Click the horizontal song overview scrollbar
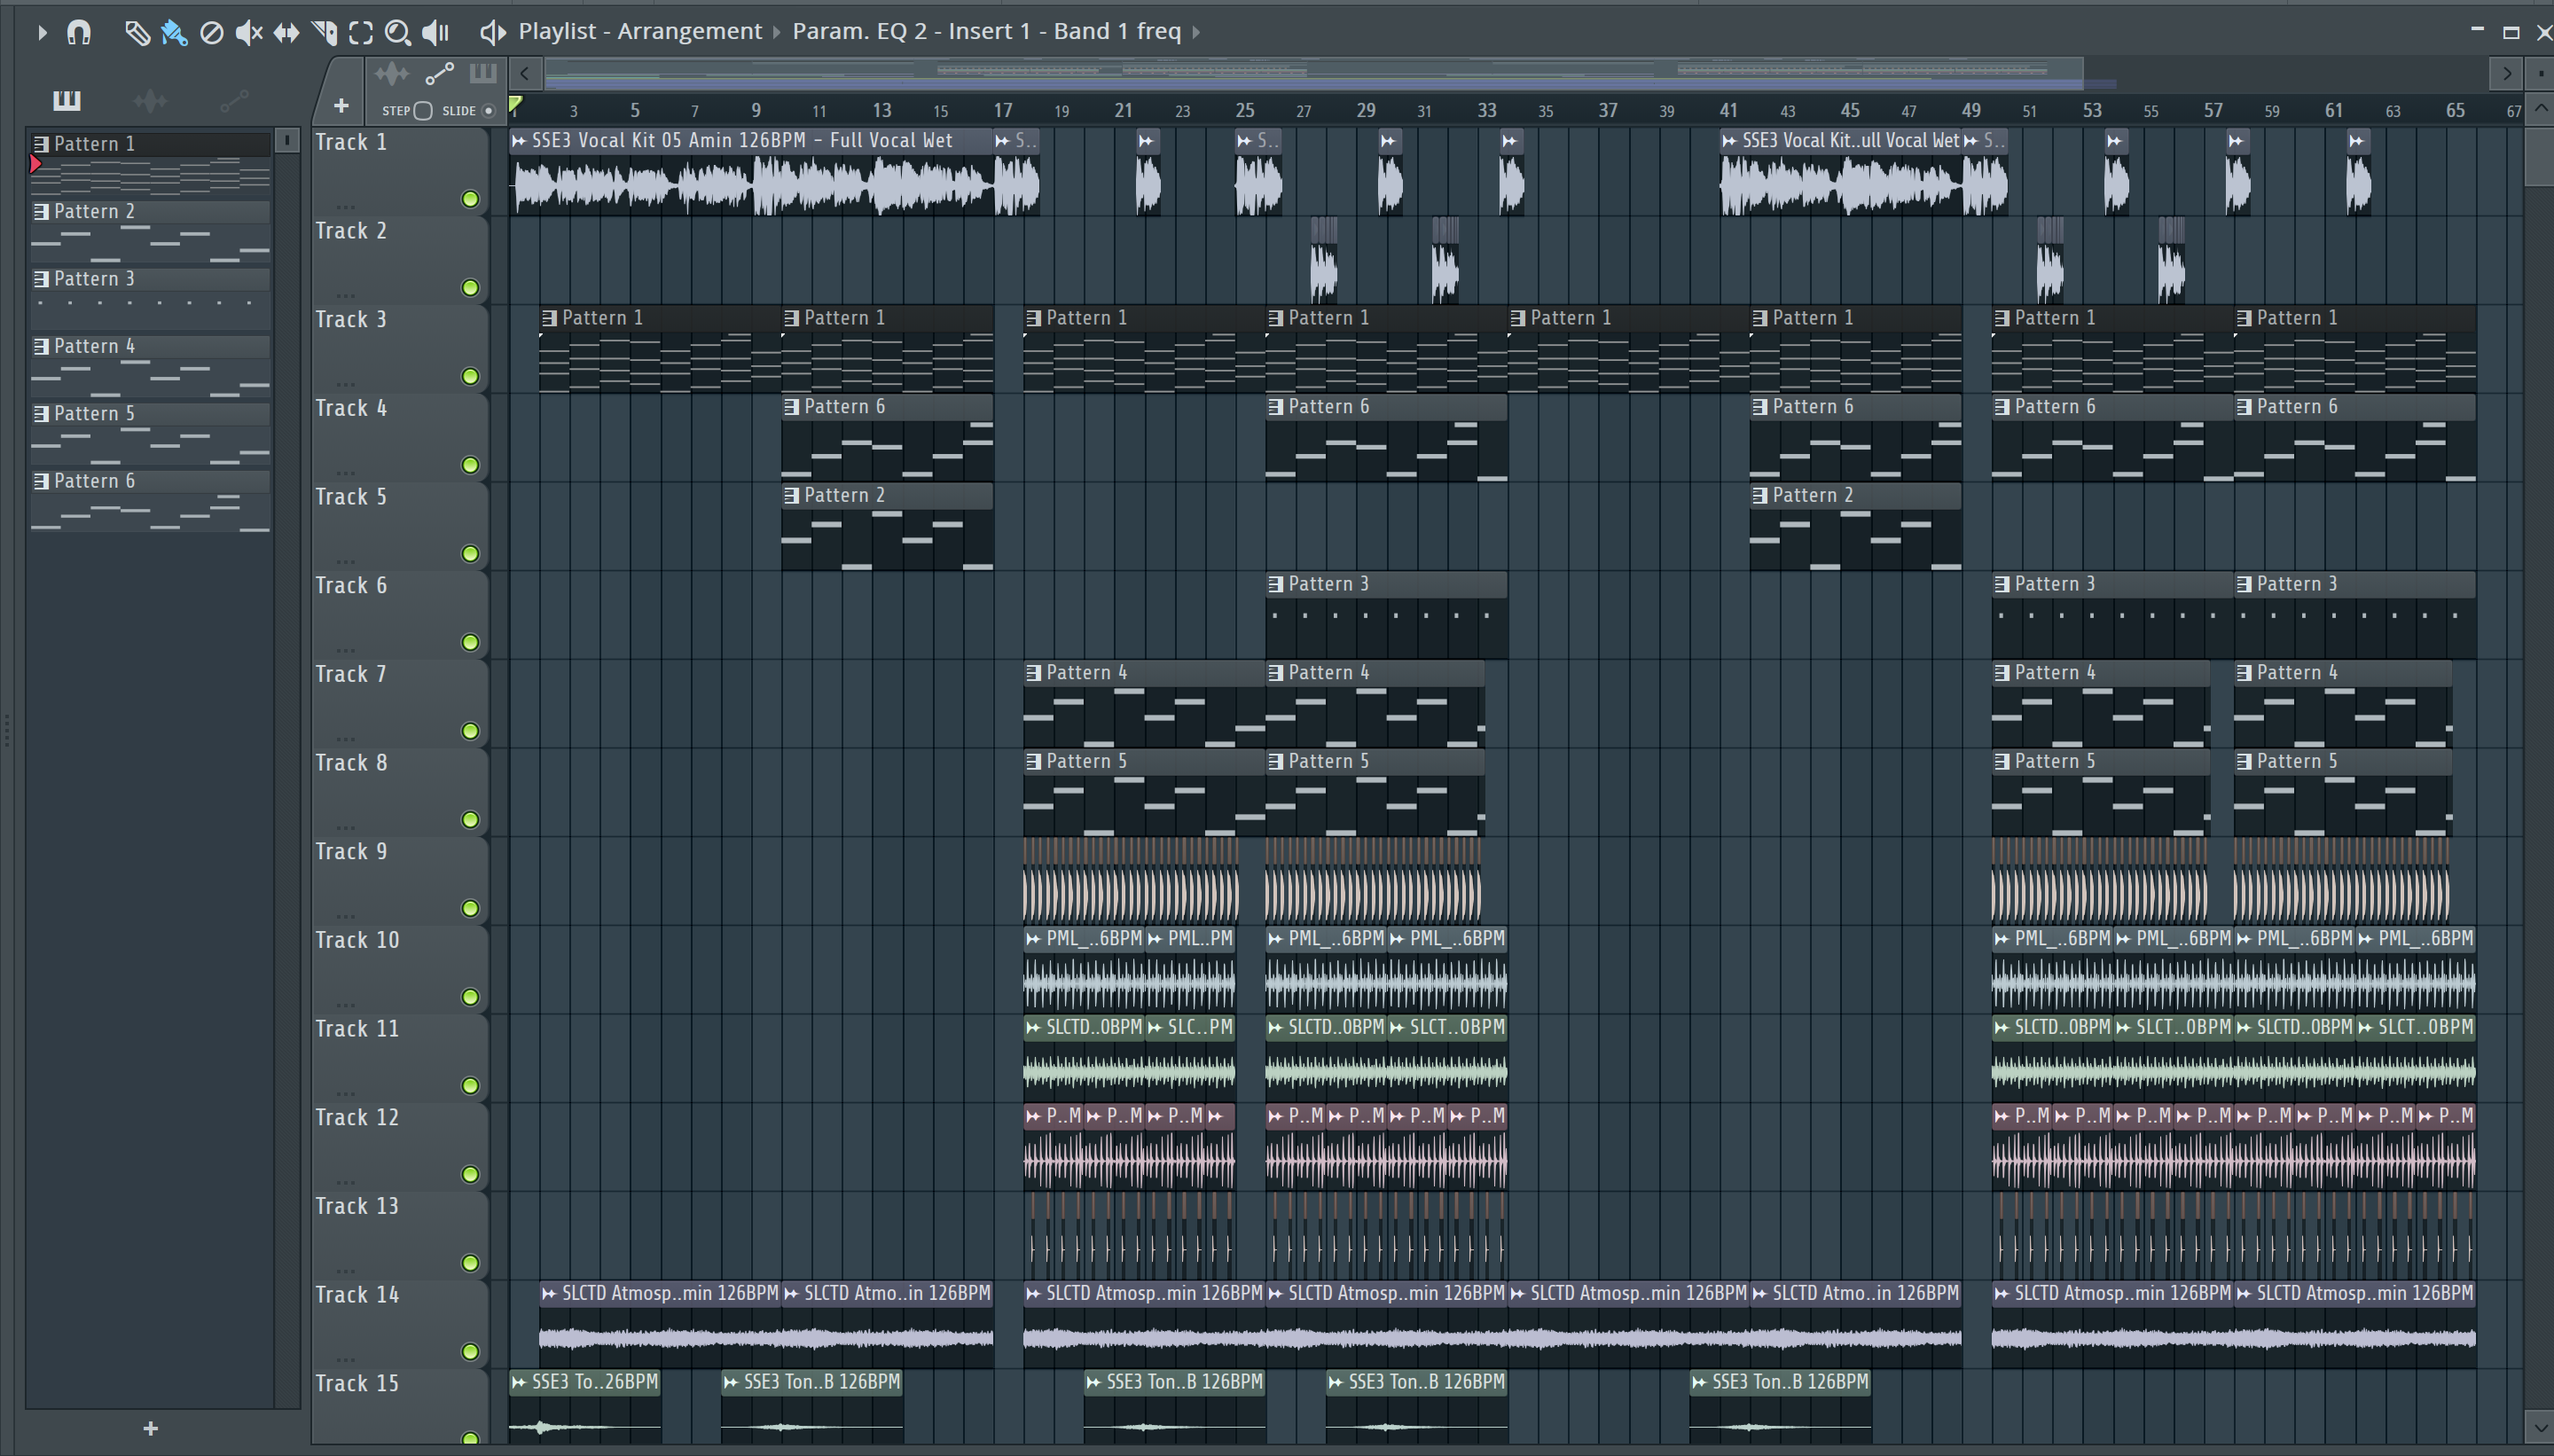The width and height of the screenshot is (2554, 1456). tap(1313, 73)
